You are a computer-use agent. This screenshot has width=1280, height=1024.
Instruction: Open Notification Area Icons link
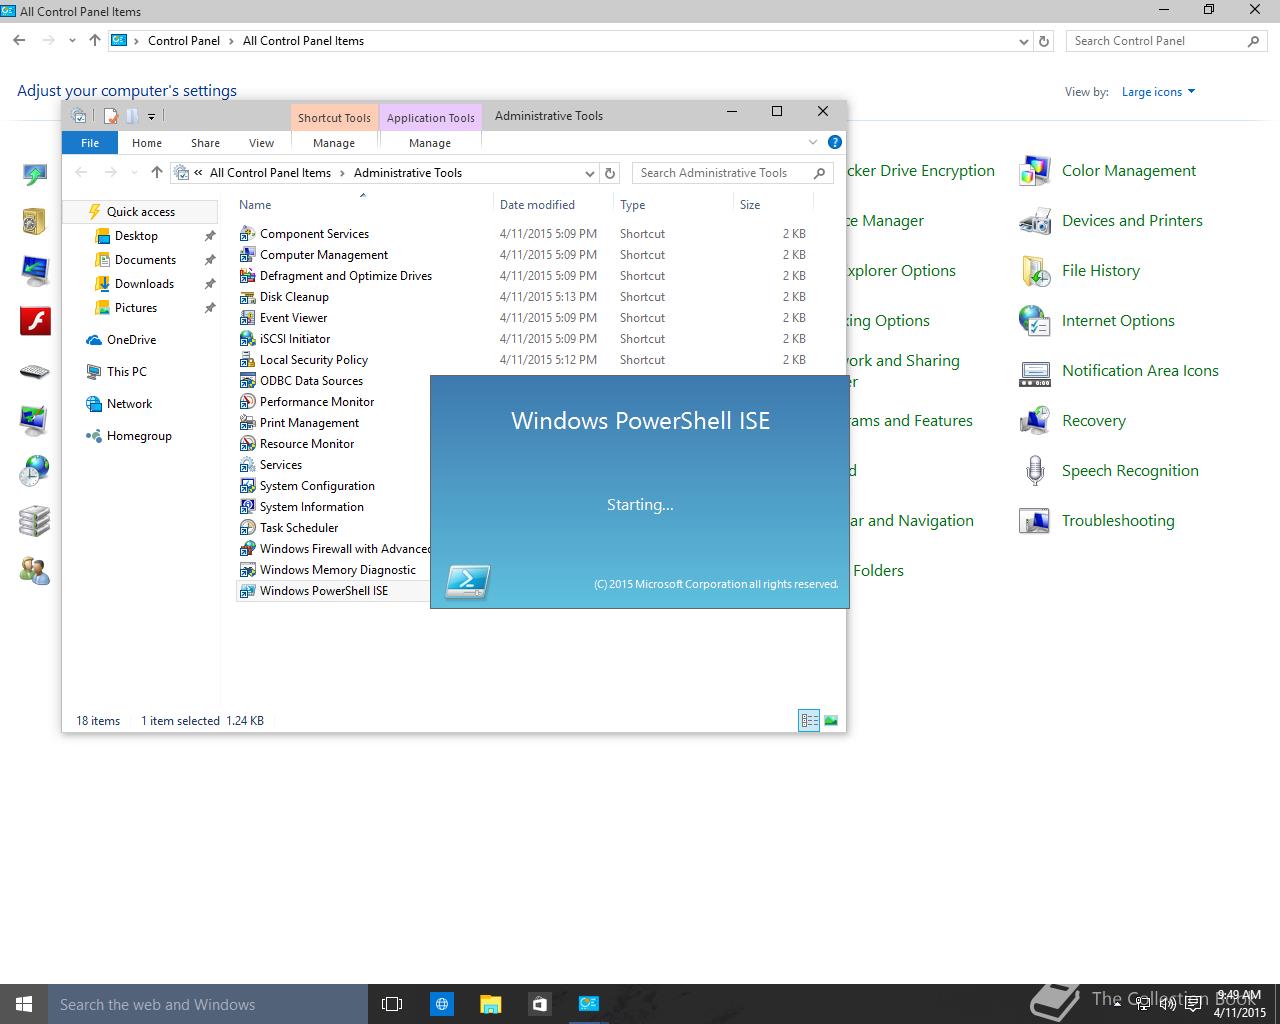[1140, 371]
